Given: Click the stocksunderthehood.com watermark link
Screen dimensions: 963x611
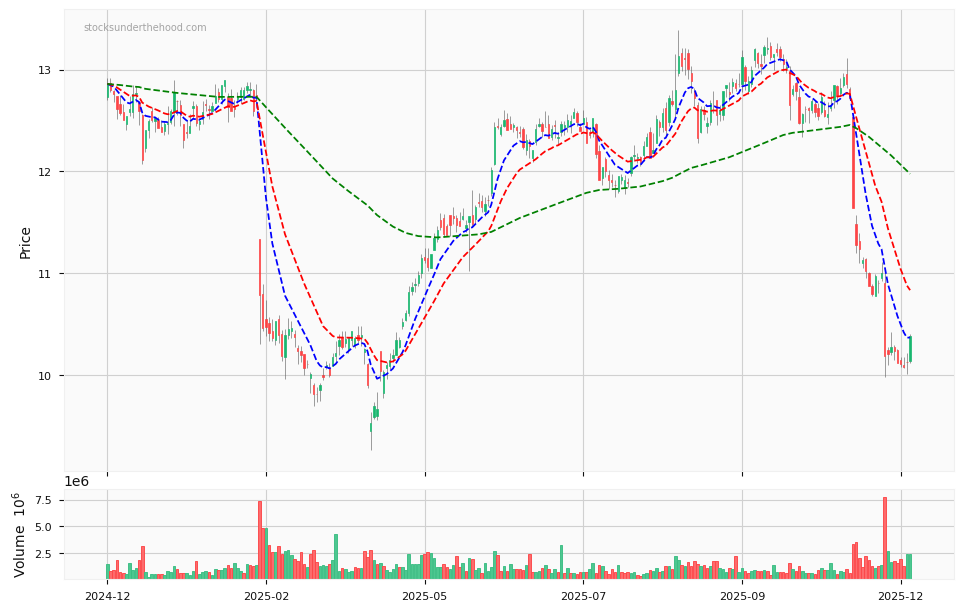Looking at the screenshot, I should pyautogui.click(x=143, y=30).
